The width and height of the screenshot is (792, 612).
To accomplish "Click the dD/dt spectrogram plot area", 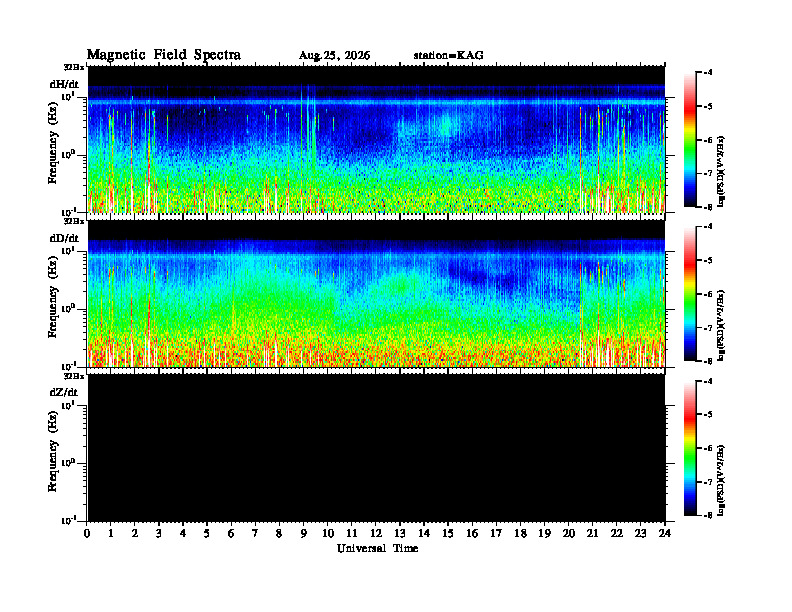I will [x=376, y=293].
